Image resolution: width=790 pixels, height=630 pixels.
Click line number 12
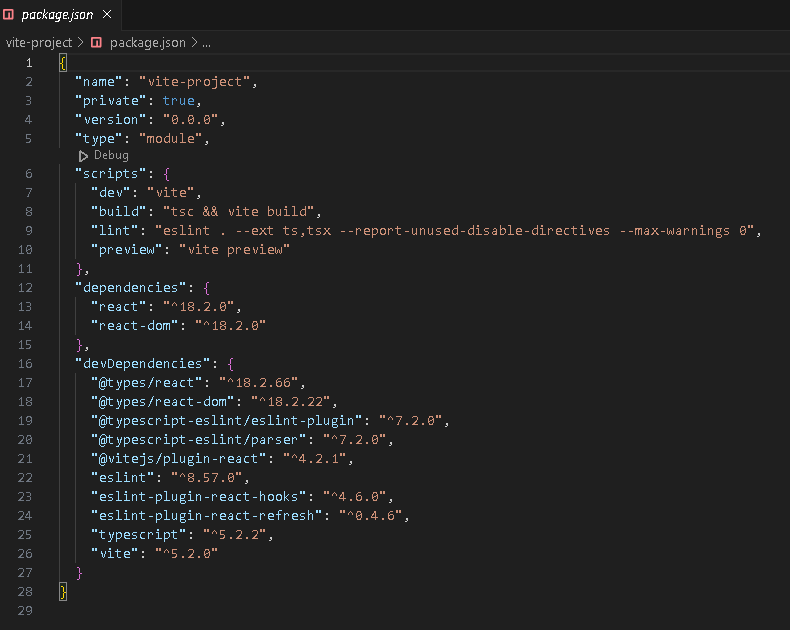25,288
